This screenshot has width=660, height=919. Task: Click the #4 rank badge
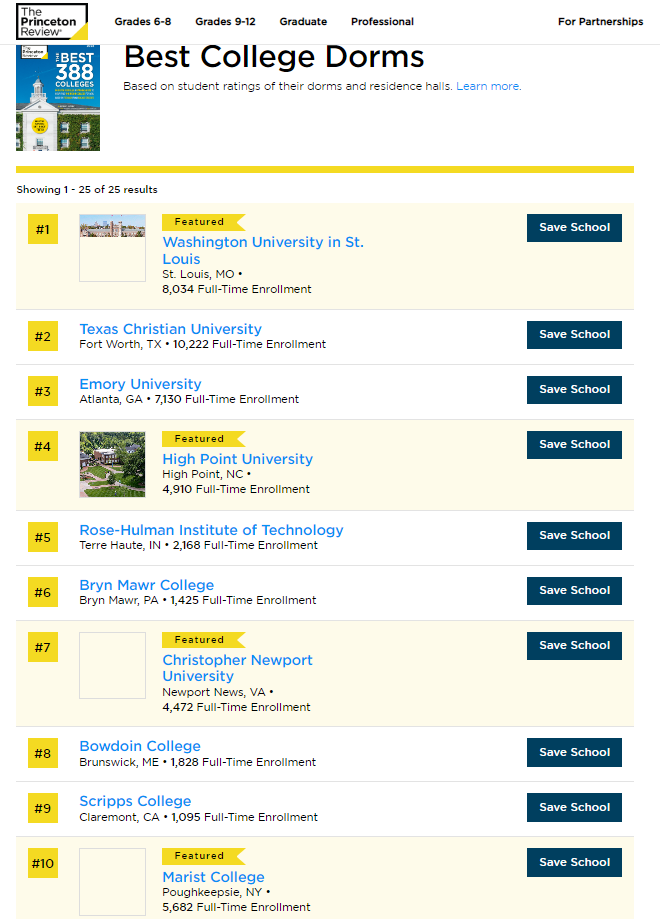coord(43,446)
